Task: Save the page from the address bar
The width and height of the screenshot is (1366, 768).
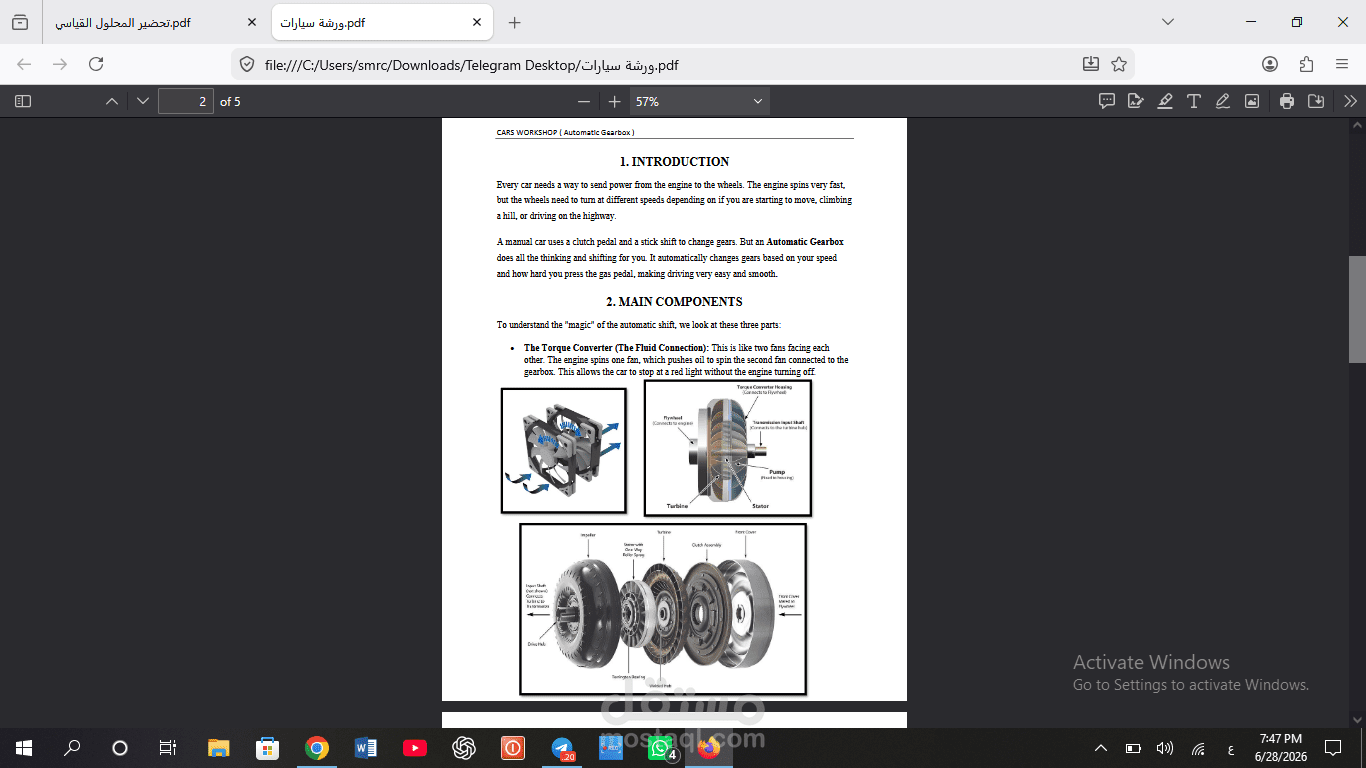Action: [1091, 64]
